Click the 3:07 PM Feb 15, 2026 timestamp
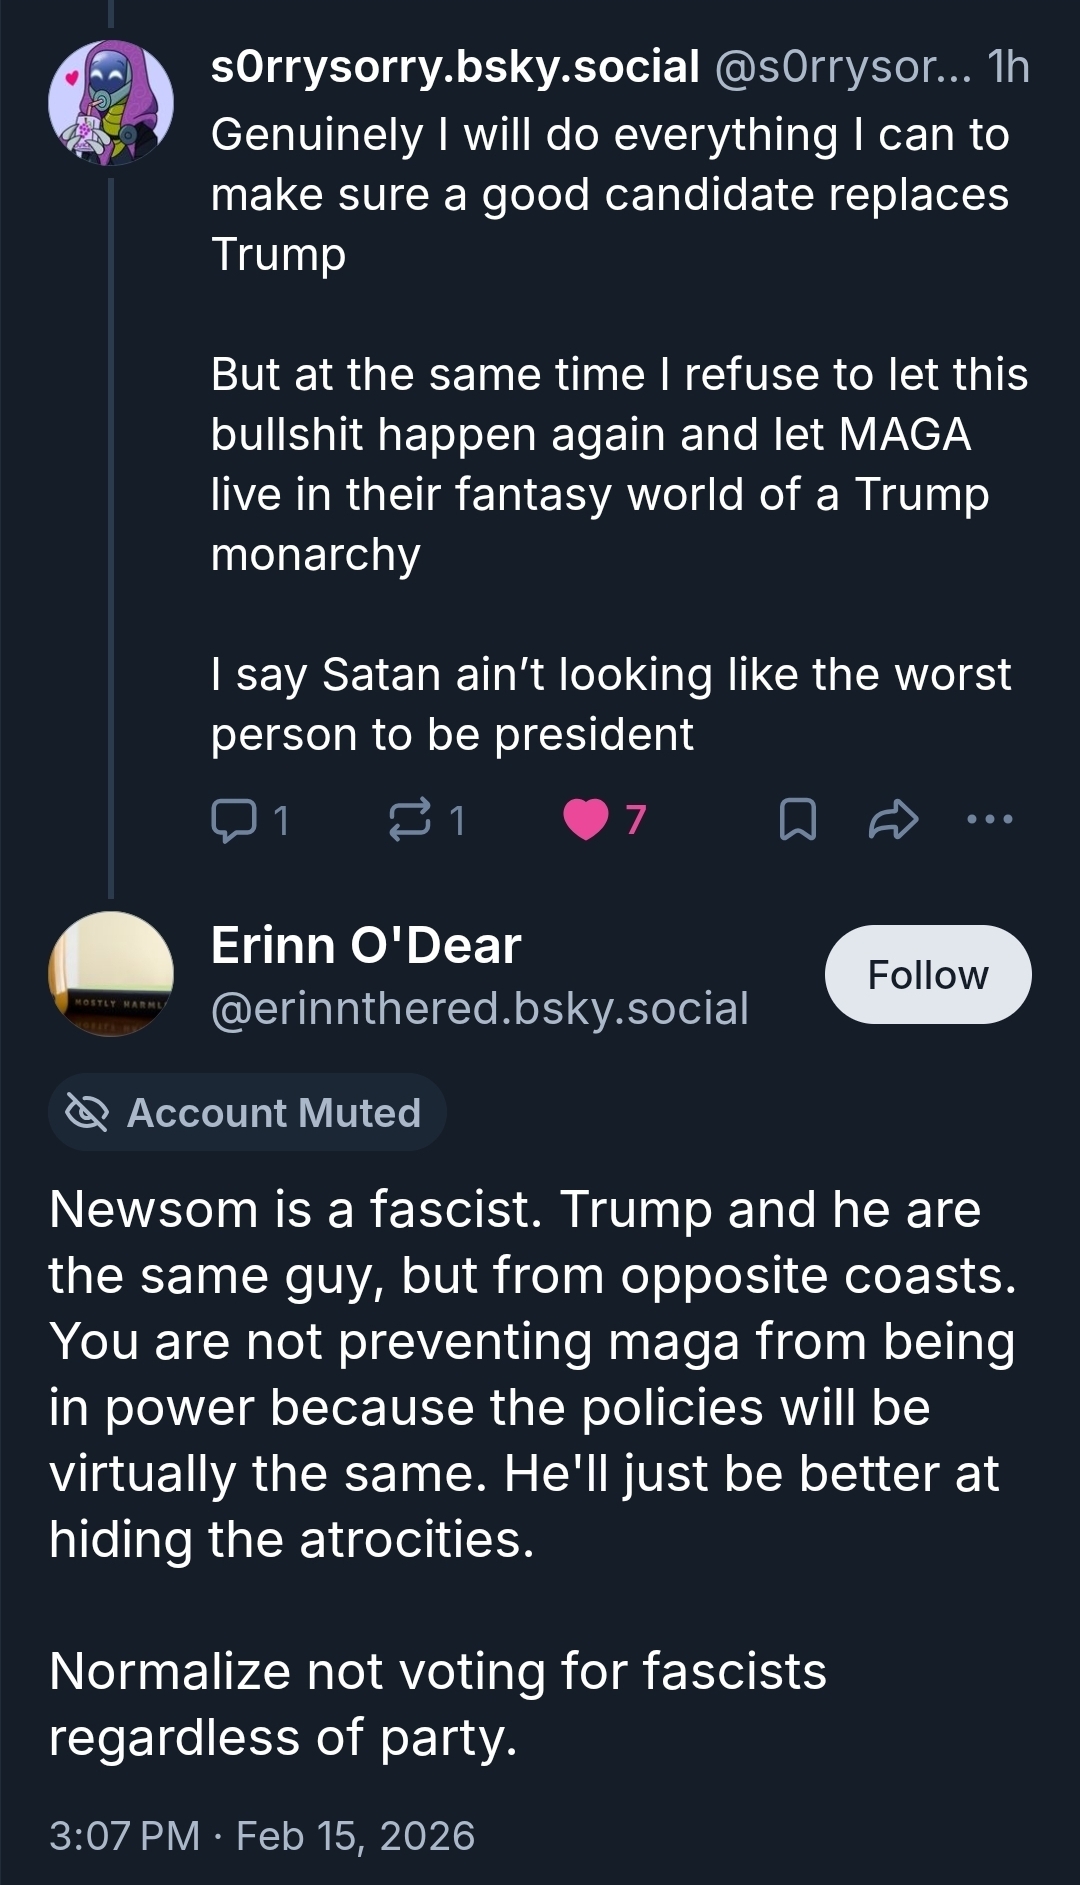This screenshot has height=1885, width=1080. 262,1836
